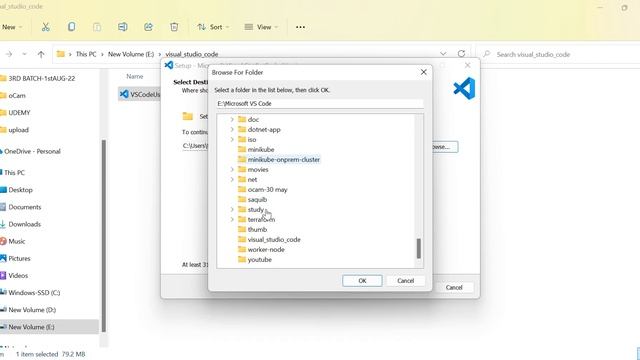Click Cancel in Browse For Folder
The width and height of the screenshot is (640, 360).
[x=405, y=281]
